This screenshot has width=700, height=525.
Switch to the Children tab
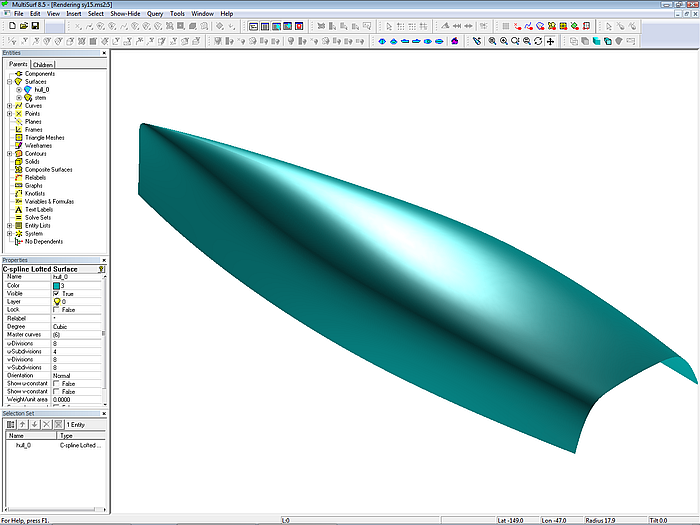tap(43, 64)
